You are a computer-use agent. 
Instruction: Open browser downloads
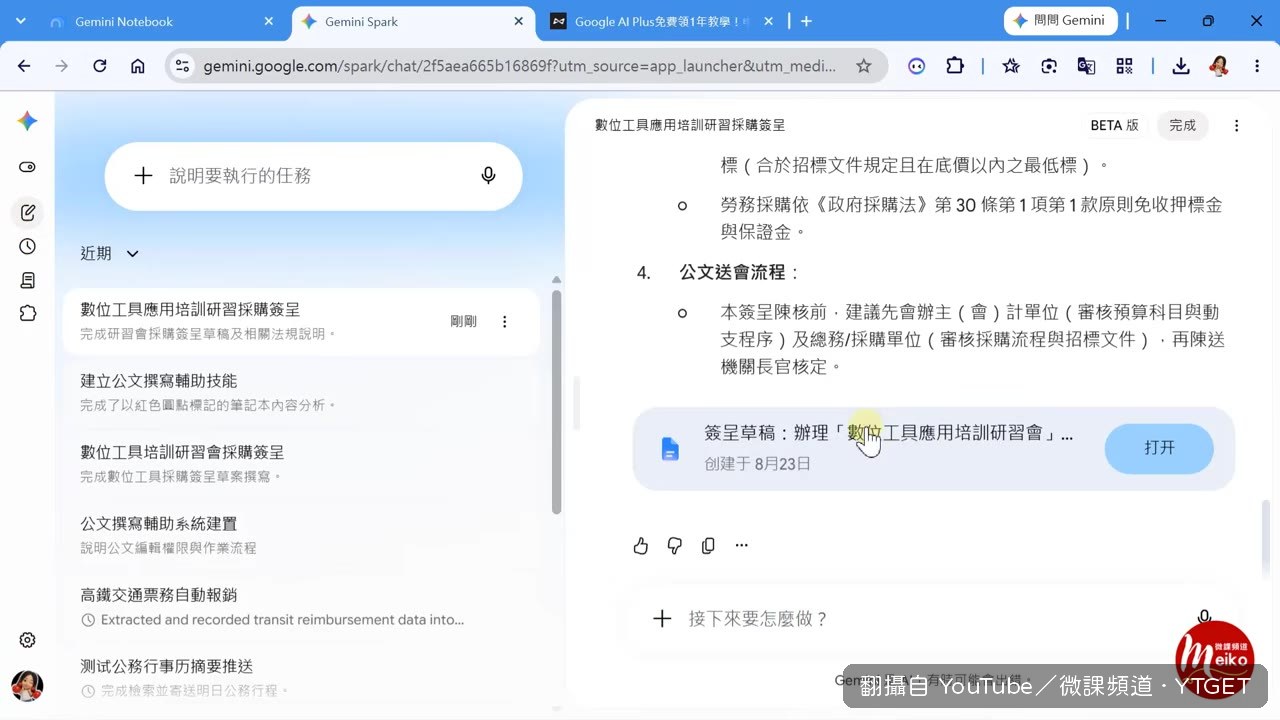point(1181,66)
